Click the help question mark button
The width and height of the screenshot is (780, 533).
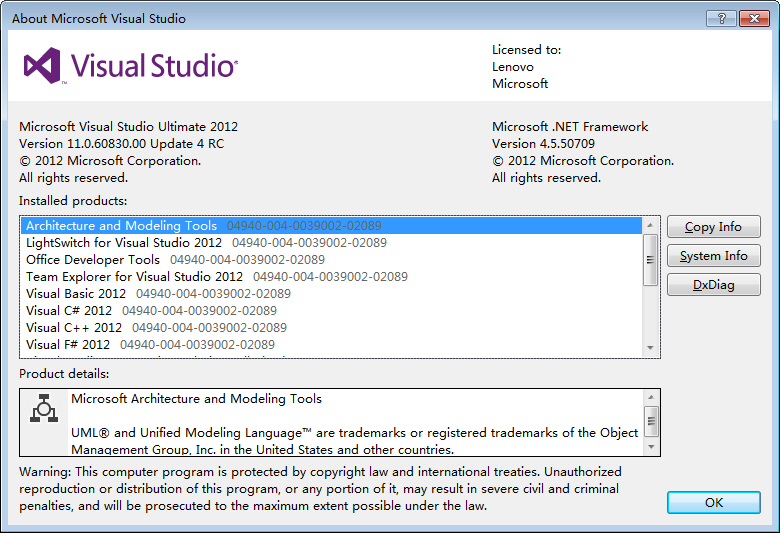719,18
